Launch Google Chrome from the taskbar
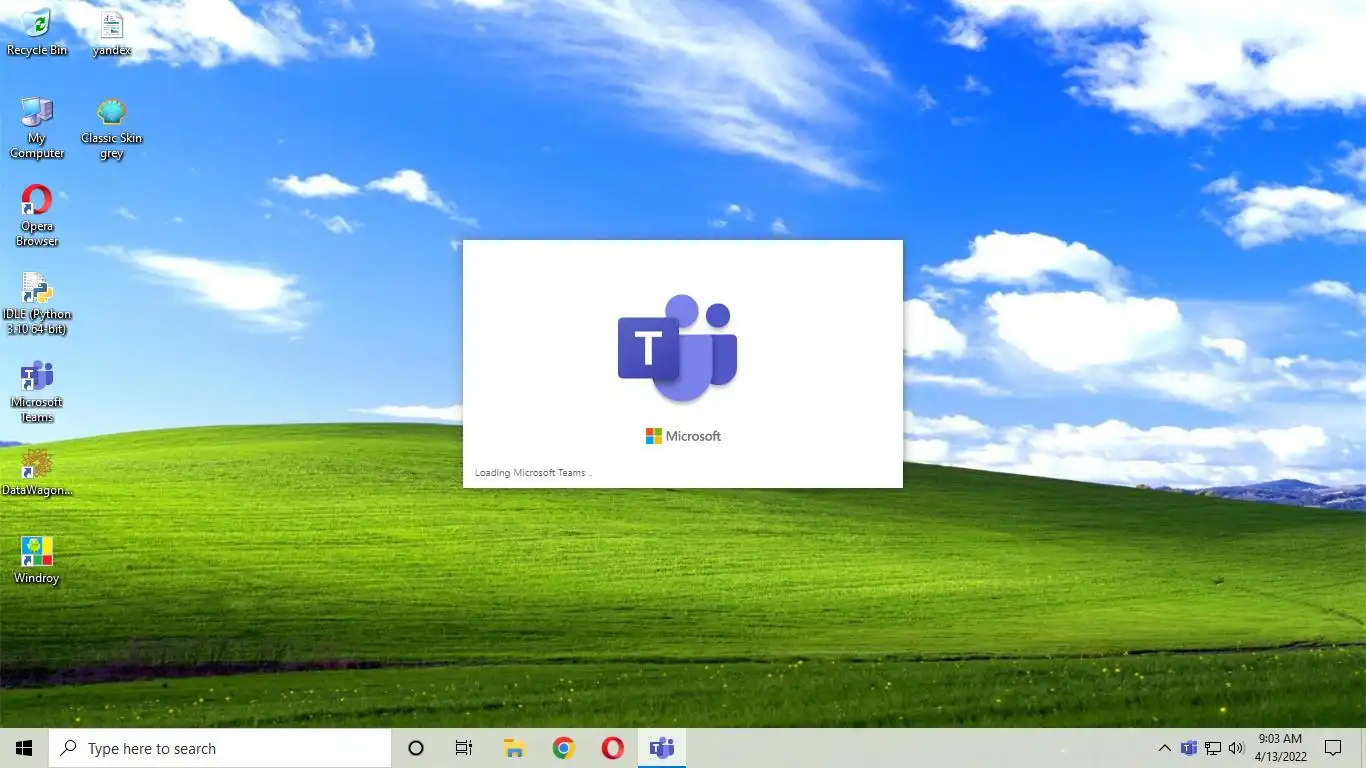Viewport: 1366px width, 768px height. 564,748
